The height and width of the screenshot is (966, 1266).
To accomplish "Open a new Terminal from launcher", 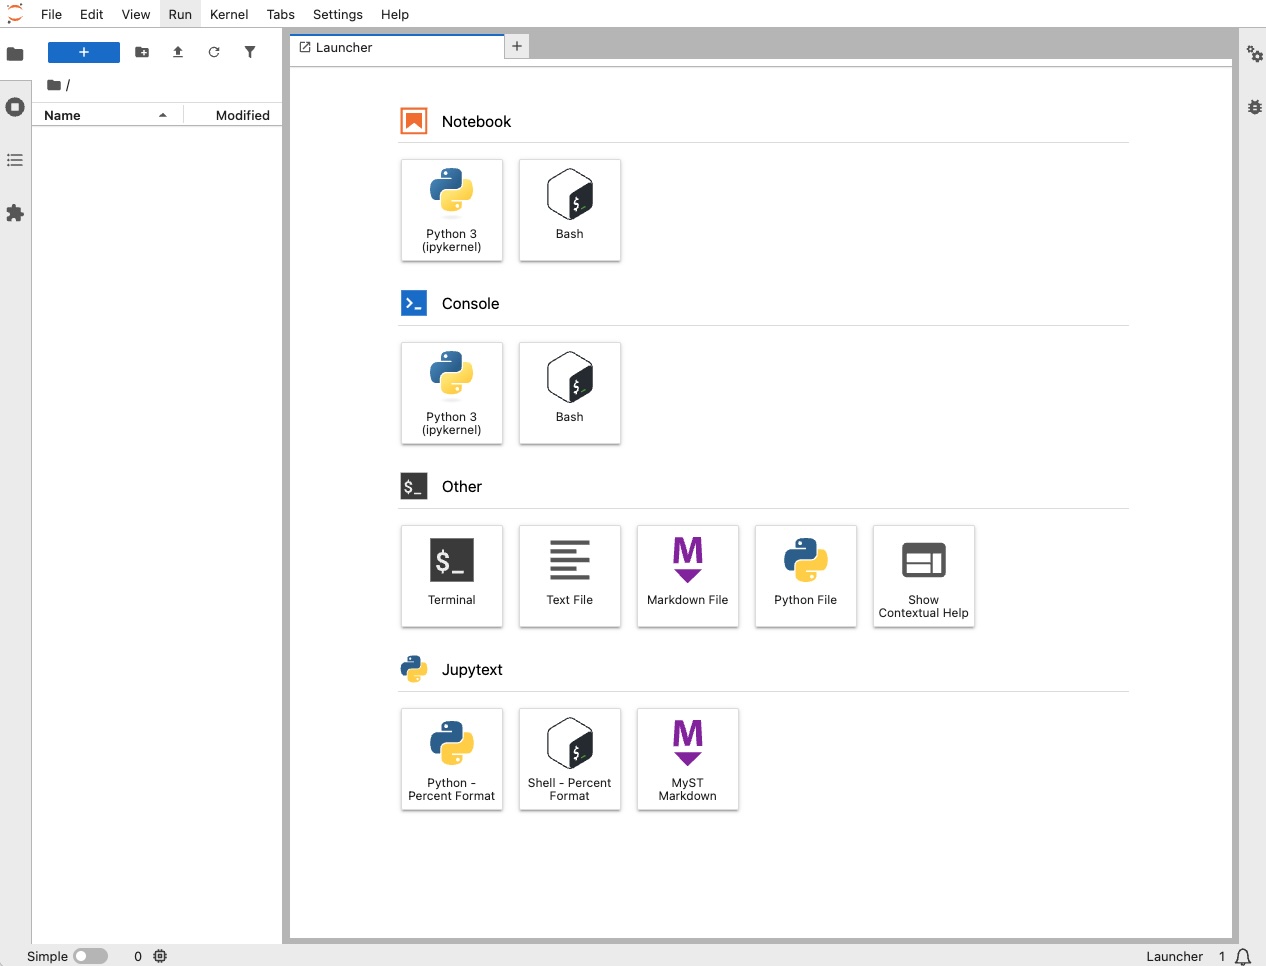I will [x=452, y=576].
